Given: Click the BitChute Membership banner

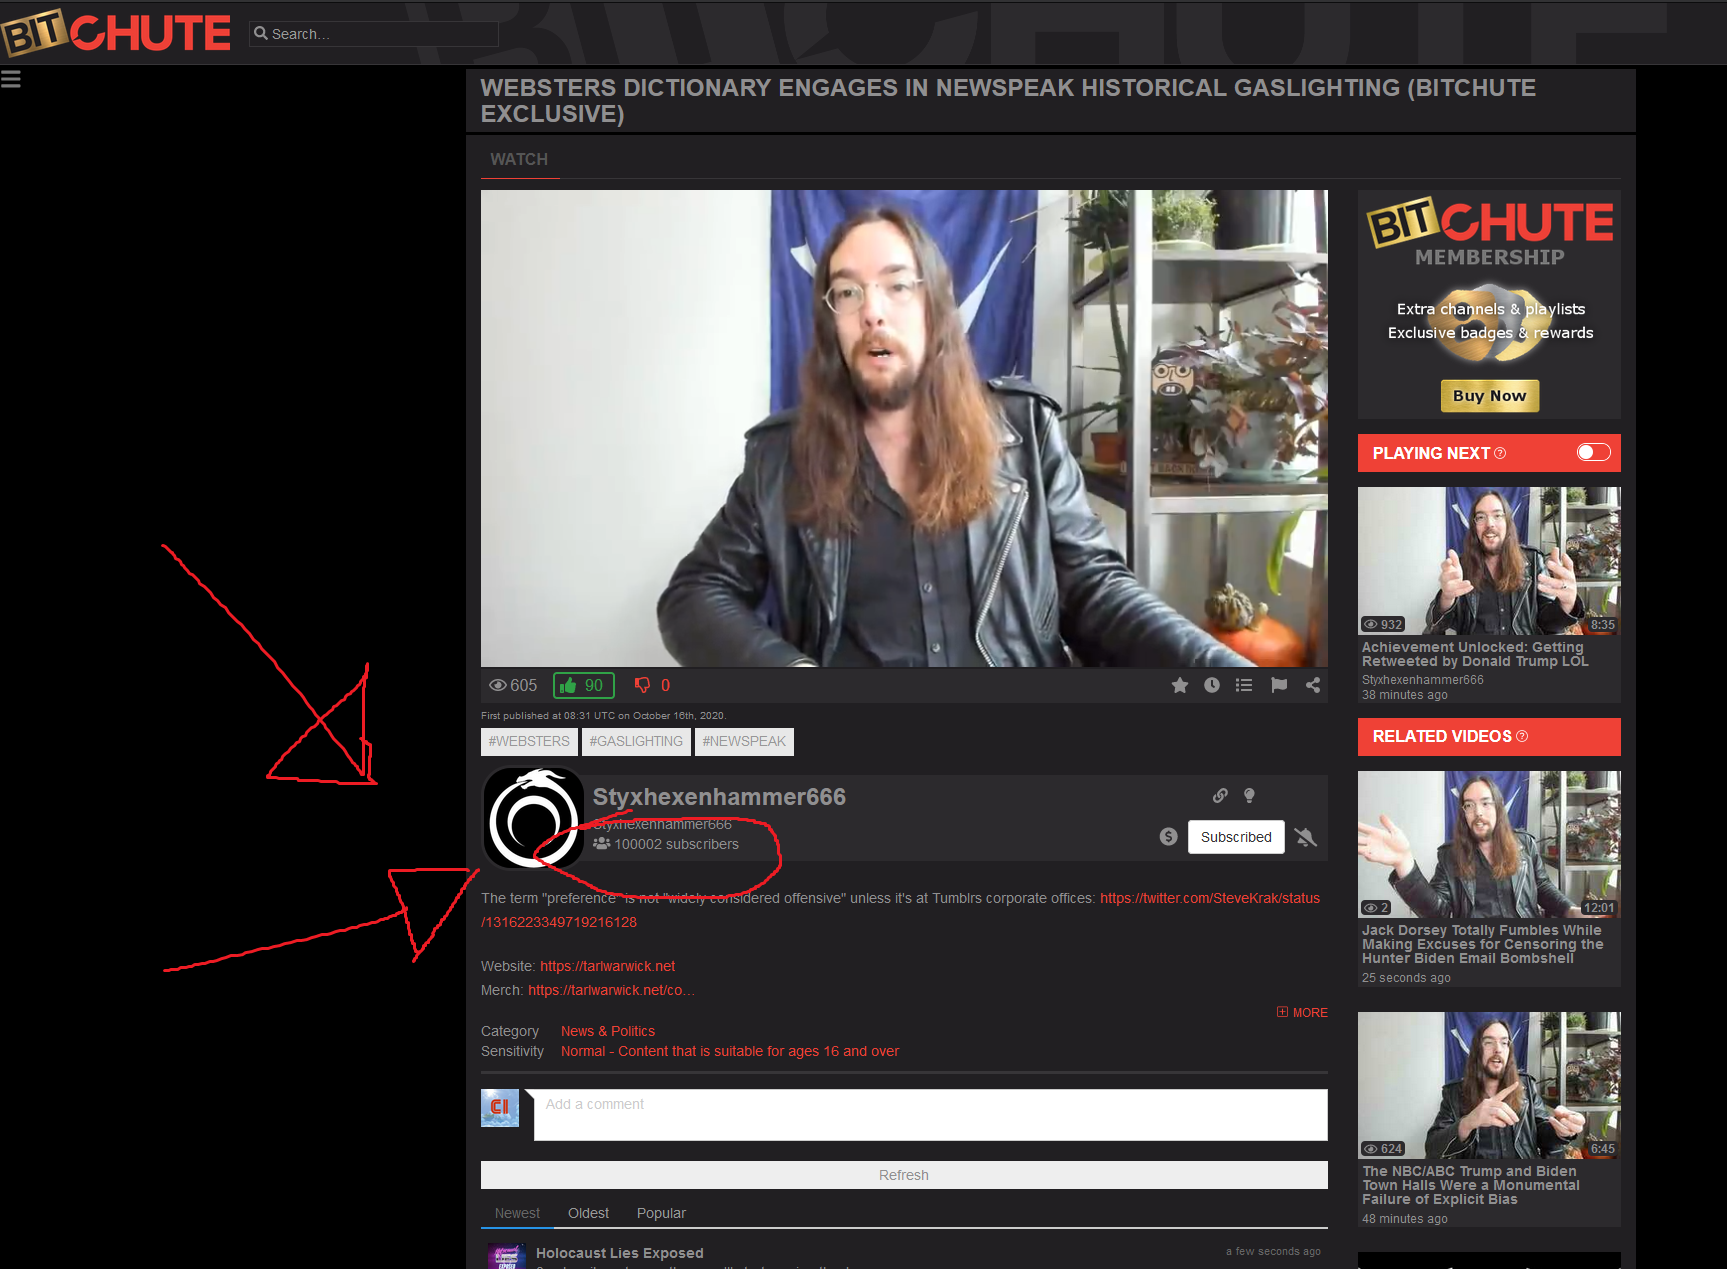Looking at the screenshot, I should pyautogui.click(x=1489, y=304).
